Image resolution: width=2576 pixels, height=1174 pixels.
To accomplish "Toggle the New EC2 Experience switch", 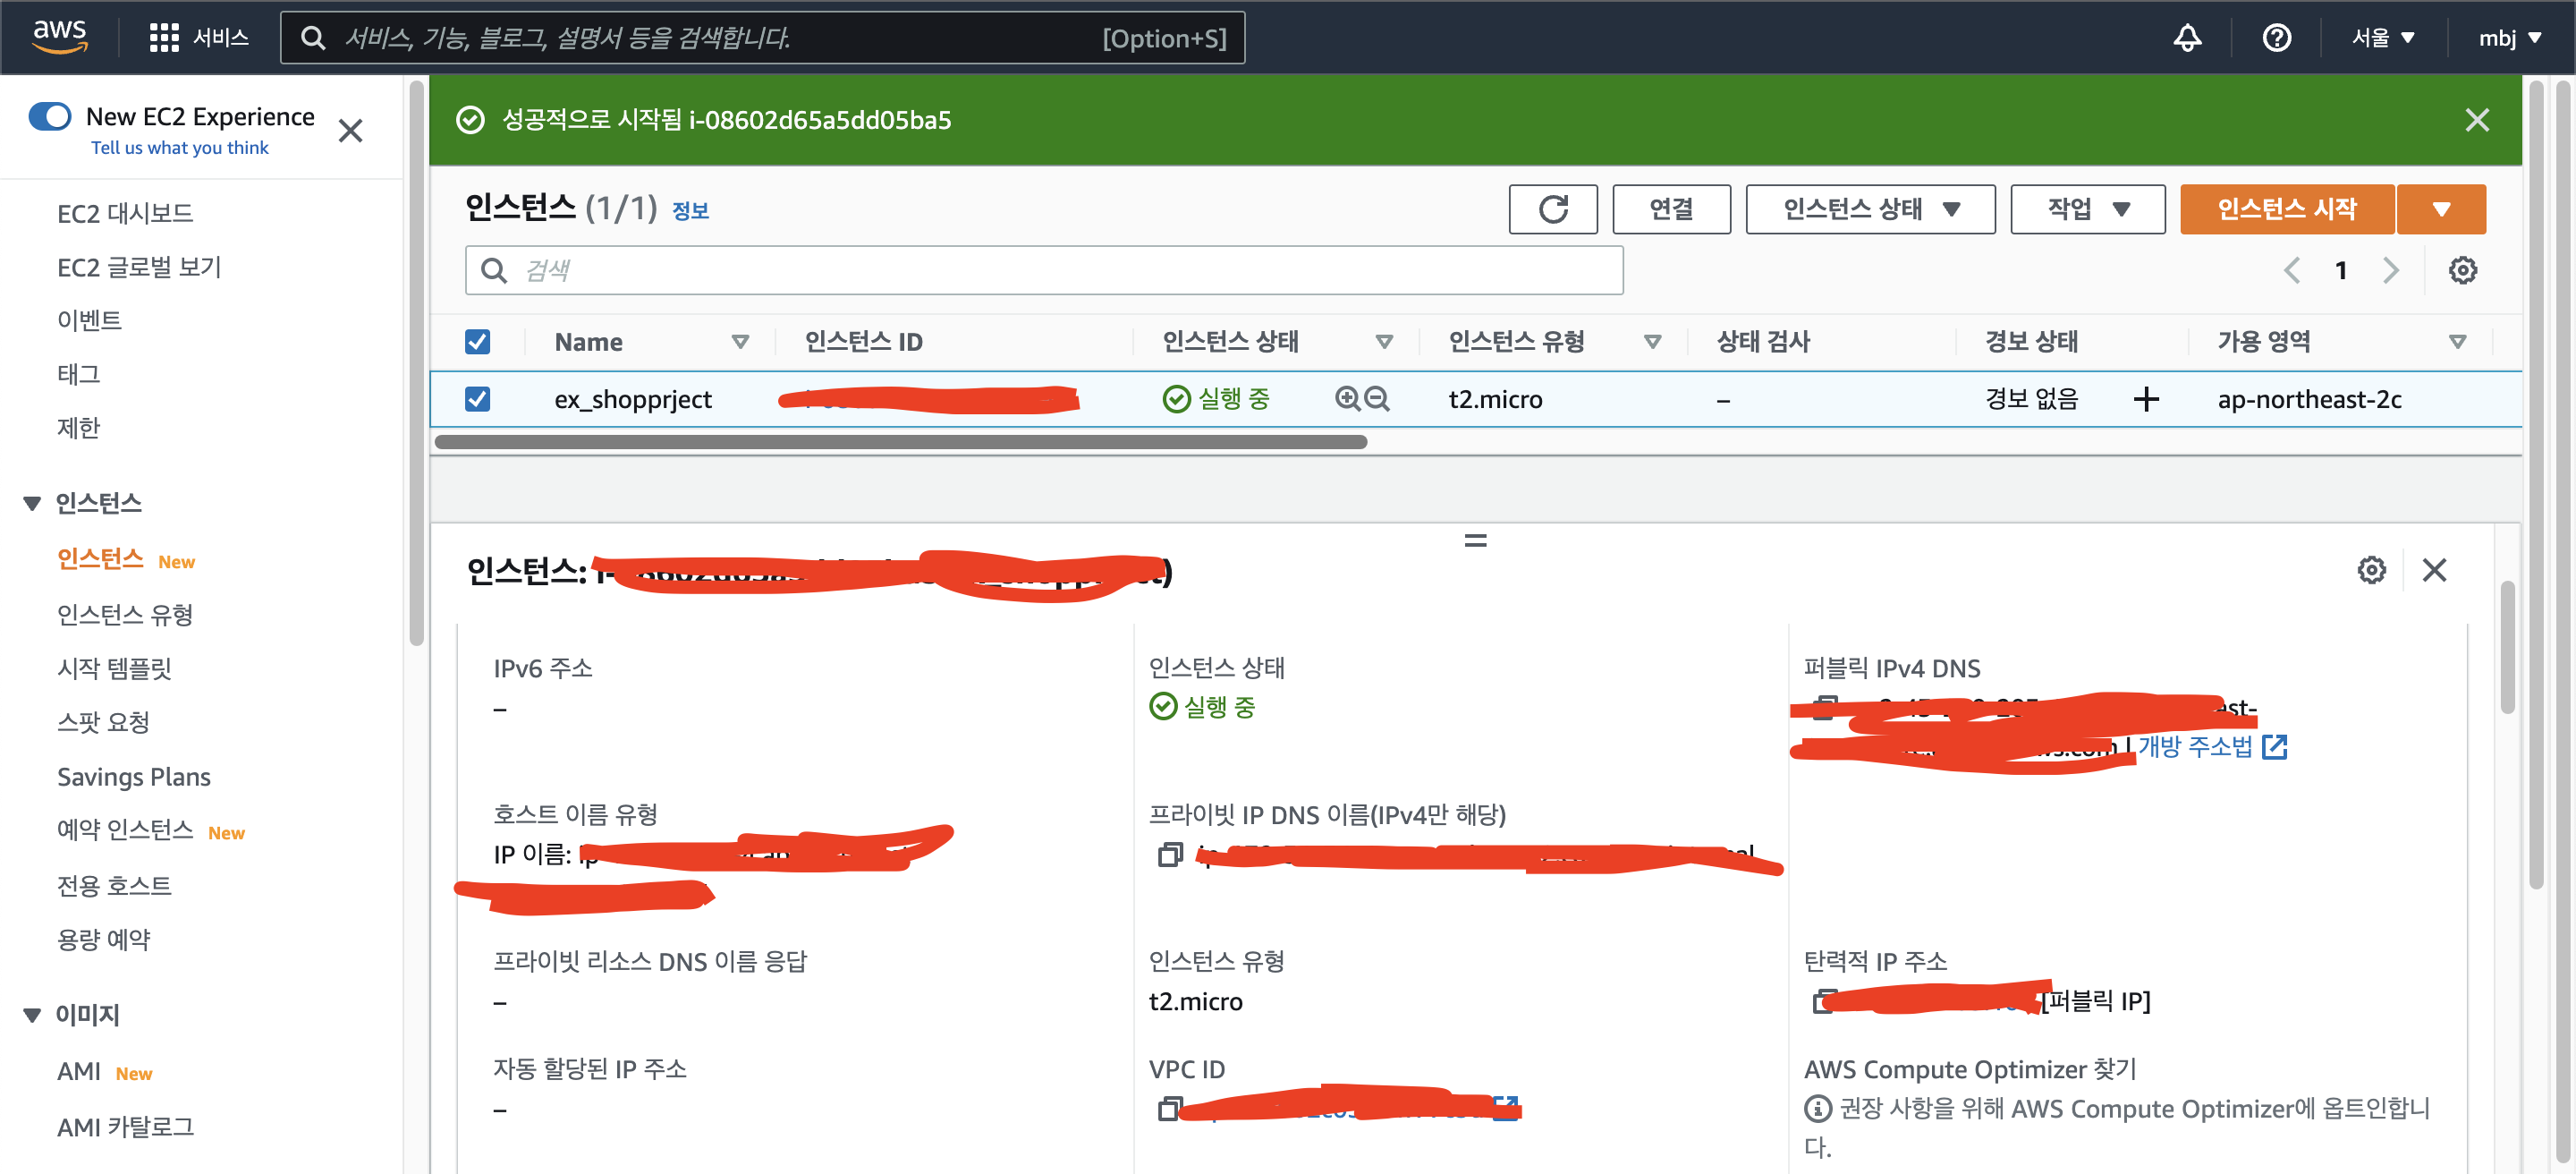I will (50, 117).
